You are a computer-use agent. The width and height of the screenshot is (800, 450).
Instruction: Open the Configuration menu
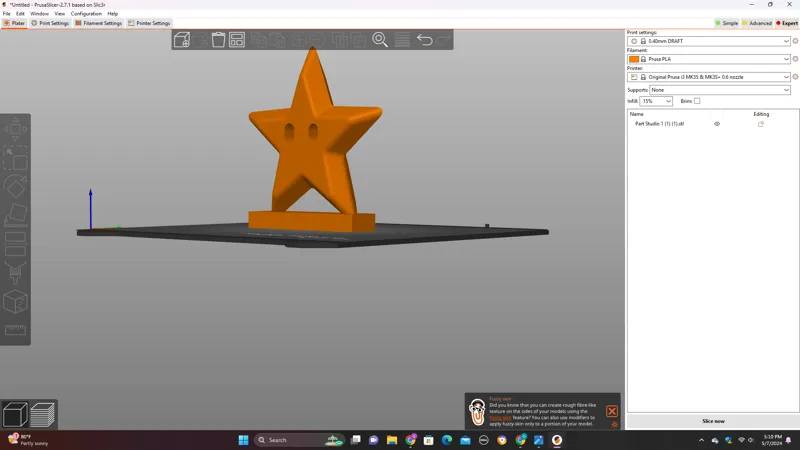(86, 14)
